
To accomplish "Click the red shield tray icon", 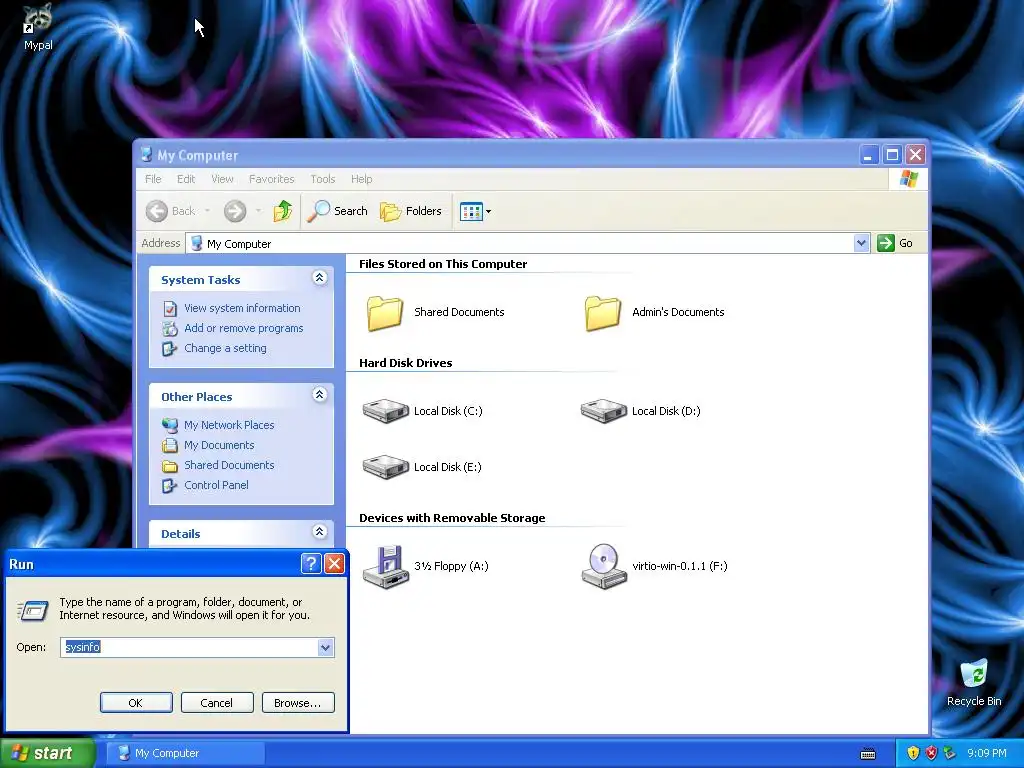I will (931, 754).
